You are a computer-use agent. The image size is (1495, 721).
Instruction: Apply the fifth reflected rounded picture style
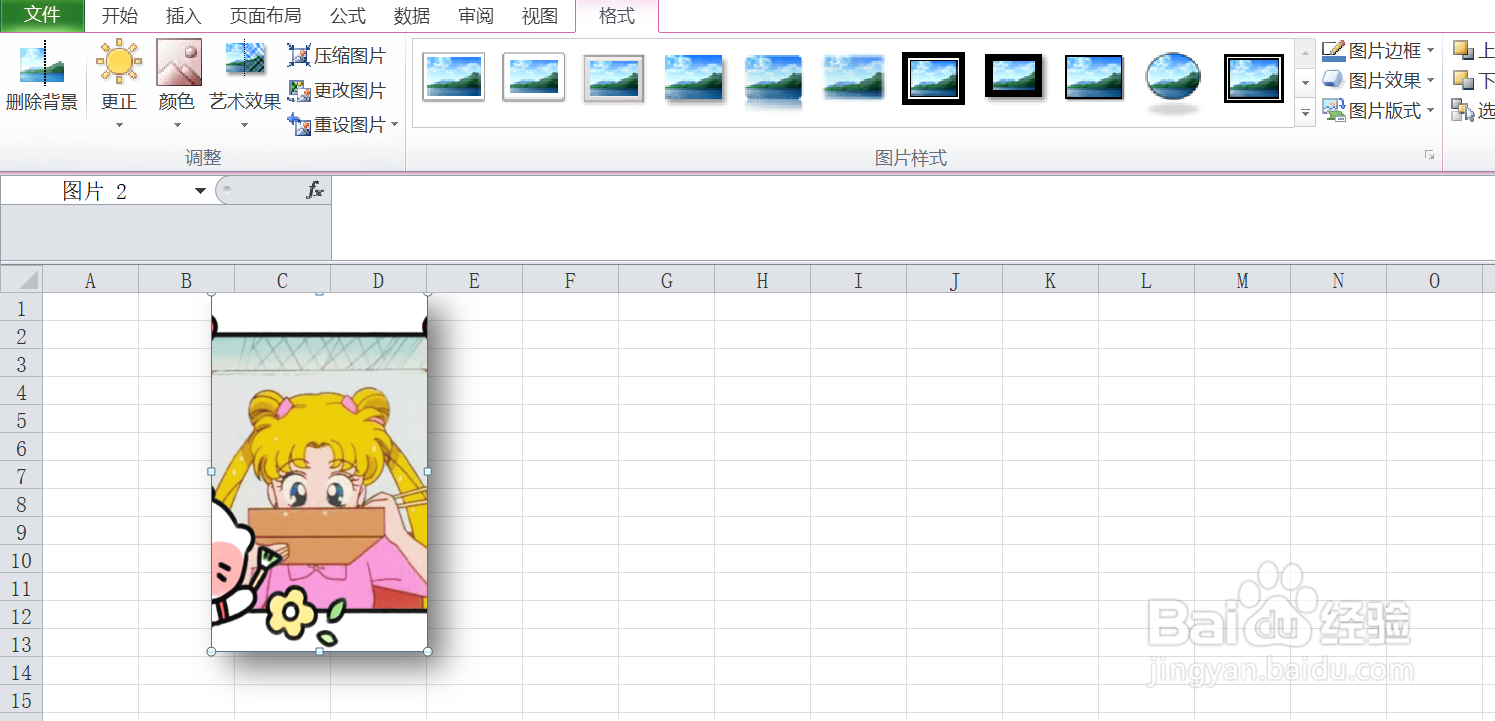point(774,80)
